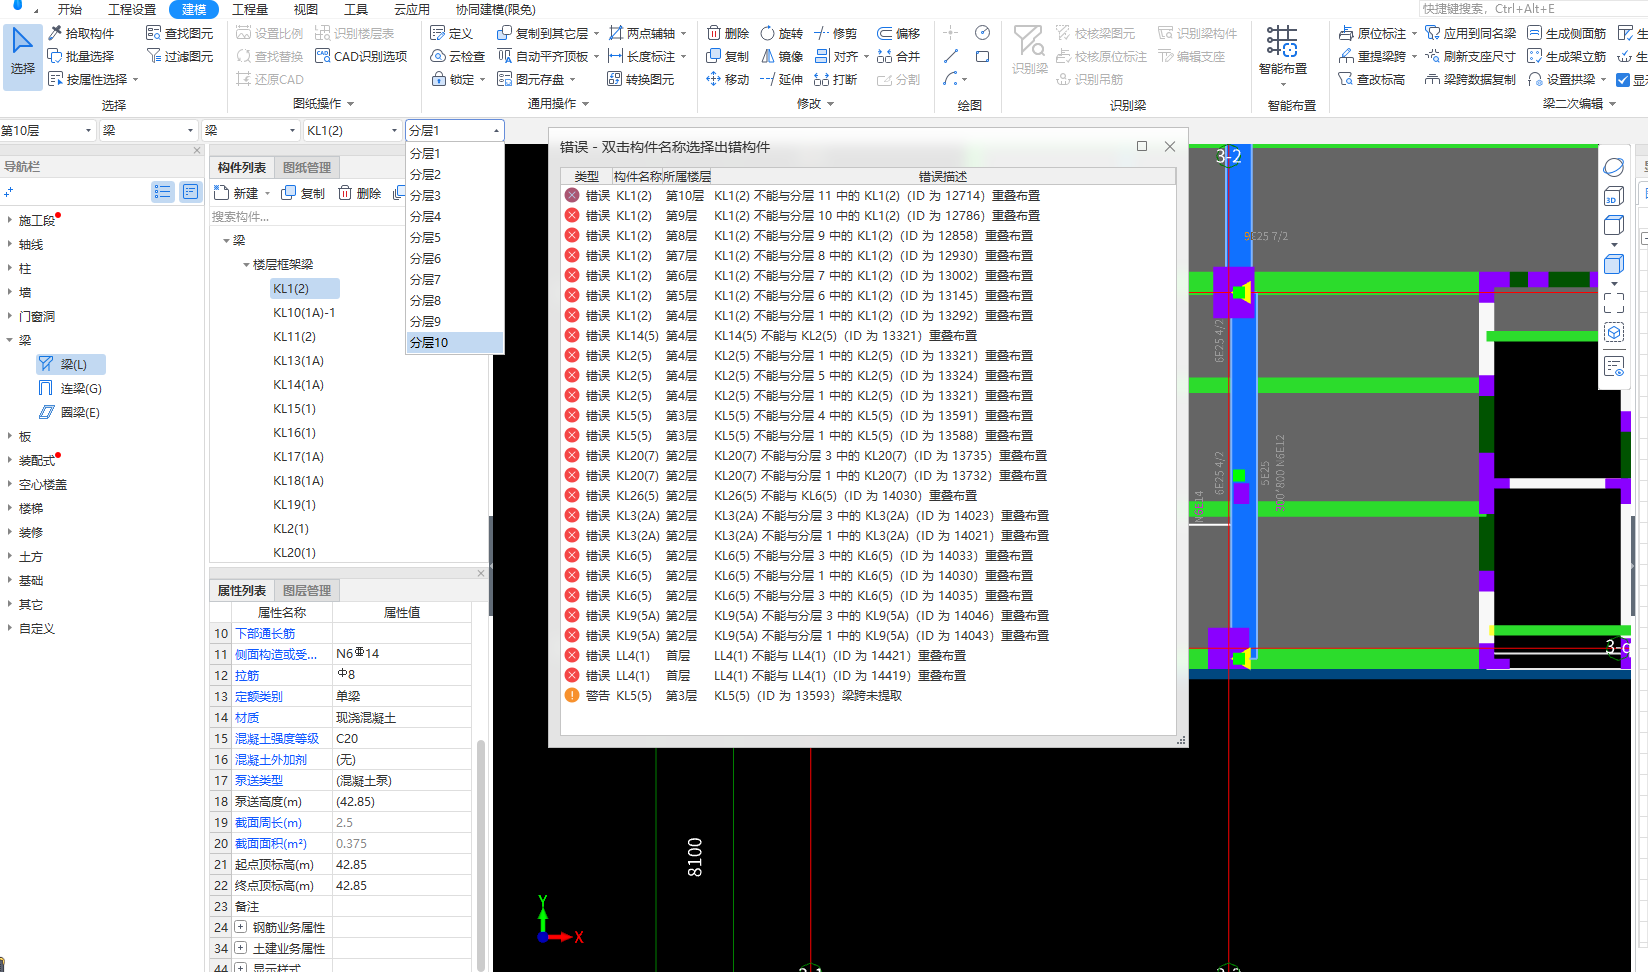Image resolution: width=1648 pixels, height=972 pixels.
Task: Open the 工程量 ribbon tab
Action: coord(250,9)
